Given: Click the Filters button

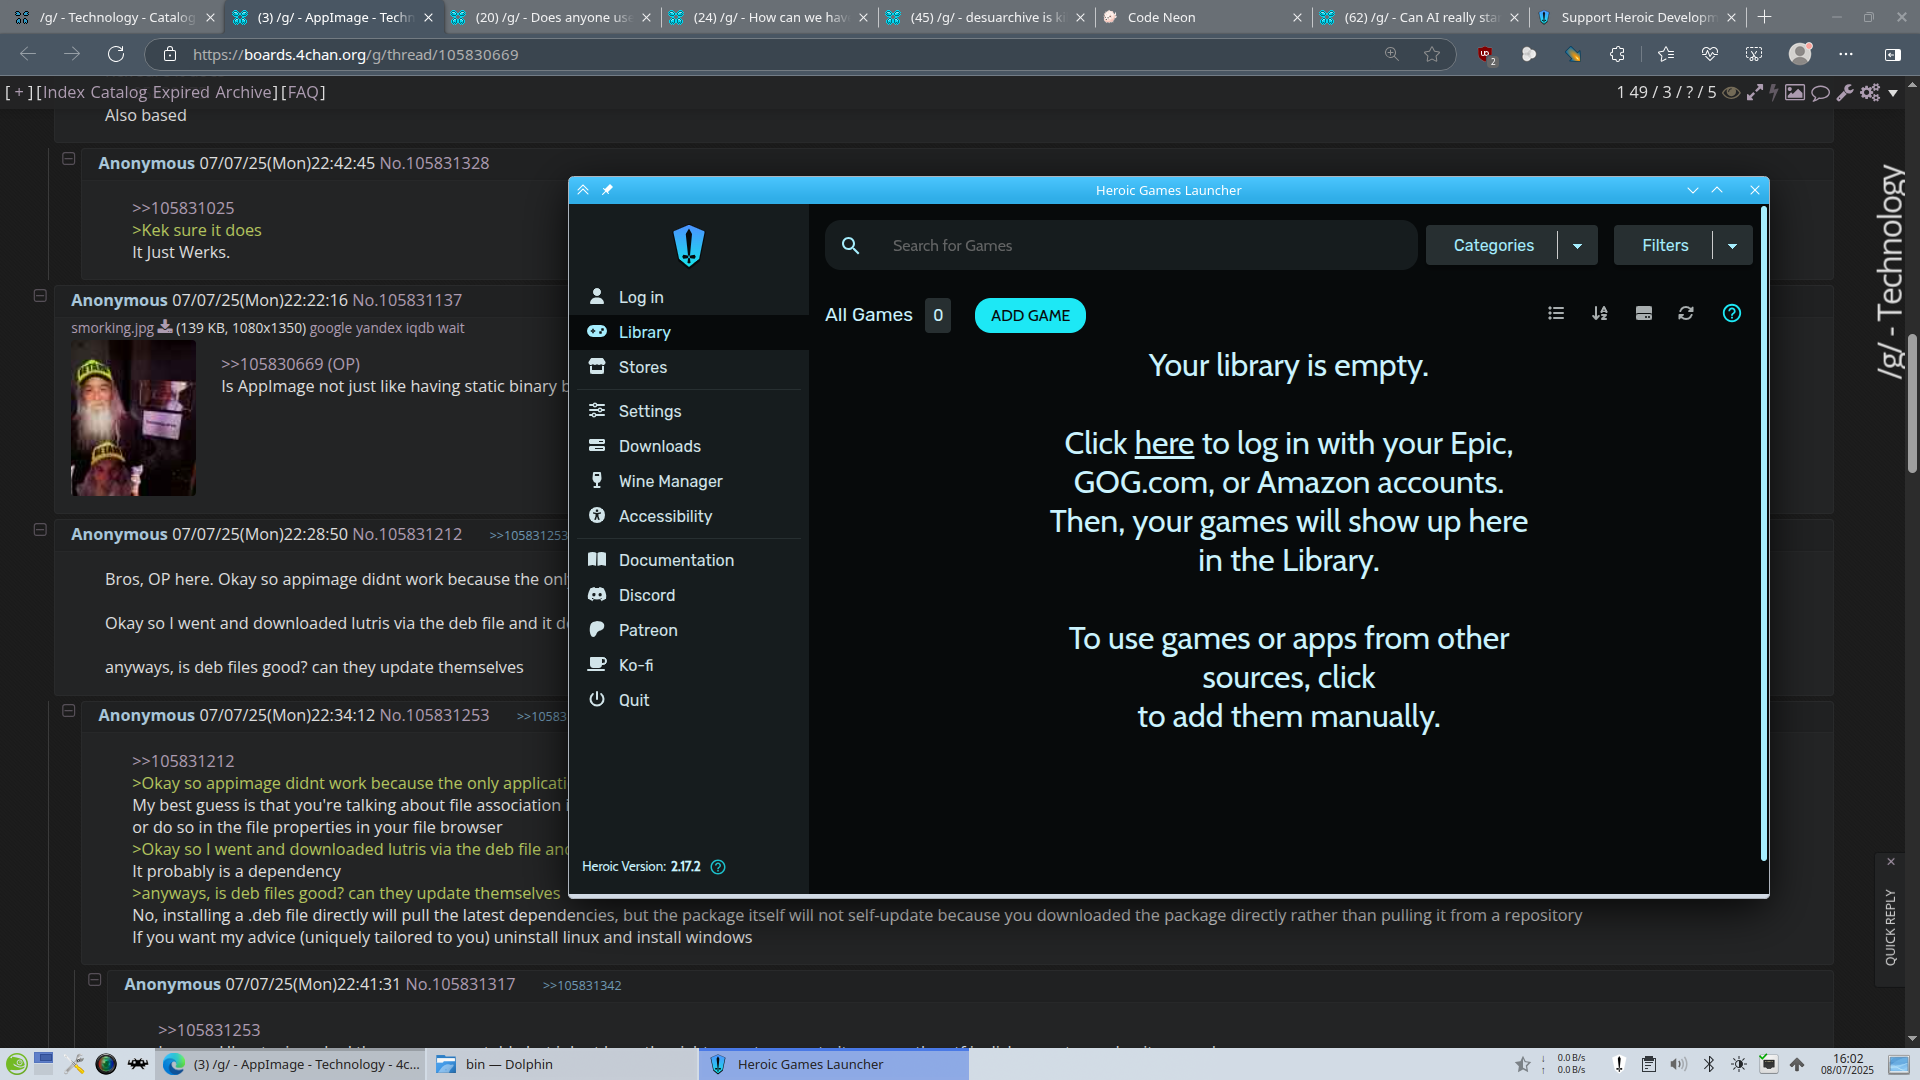Looking at the screenshot, I should [x=1664, y=246].
